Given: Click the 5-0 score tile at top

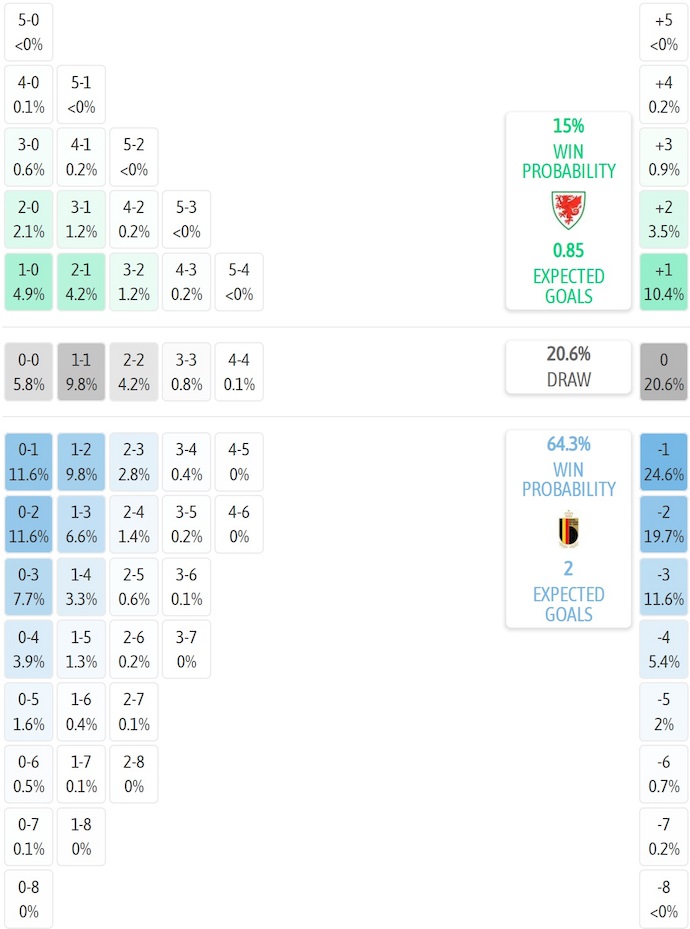Looking at the screenshot, I should pos(29,32).
